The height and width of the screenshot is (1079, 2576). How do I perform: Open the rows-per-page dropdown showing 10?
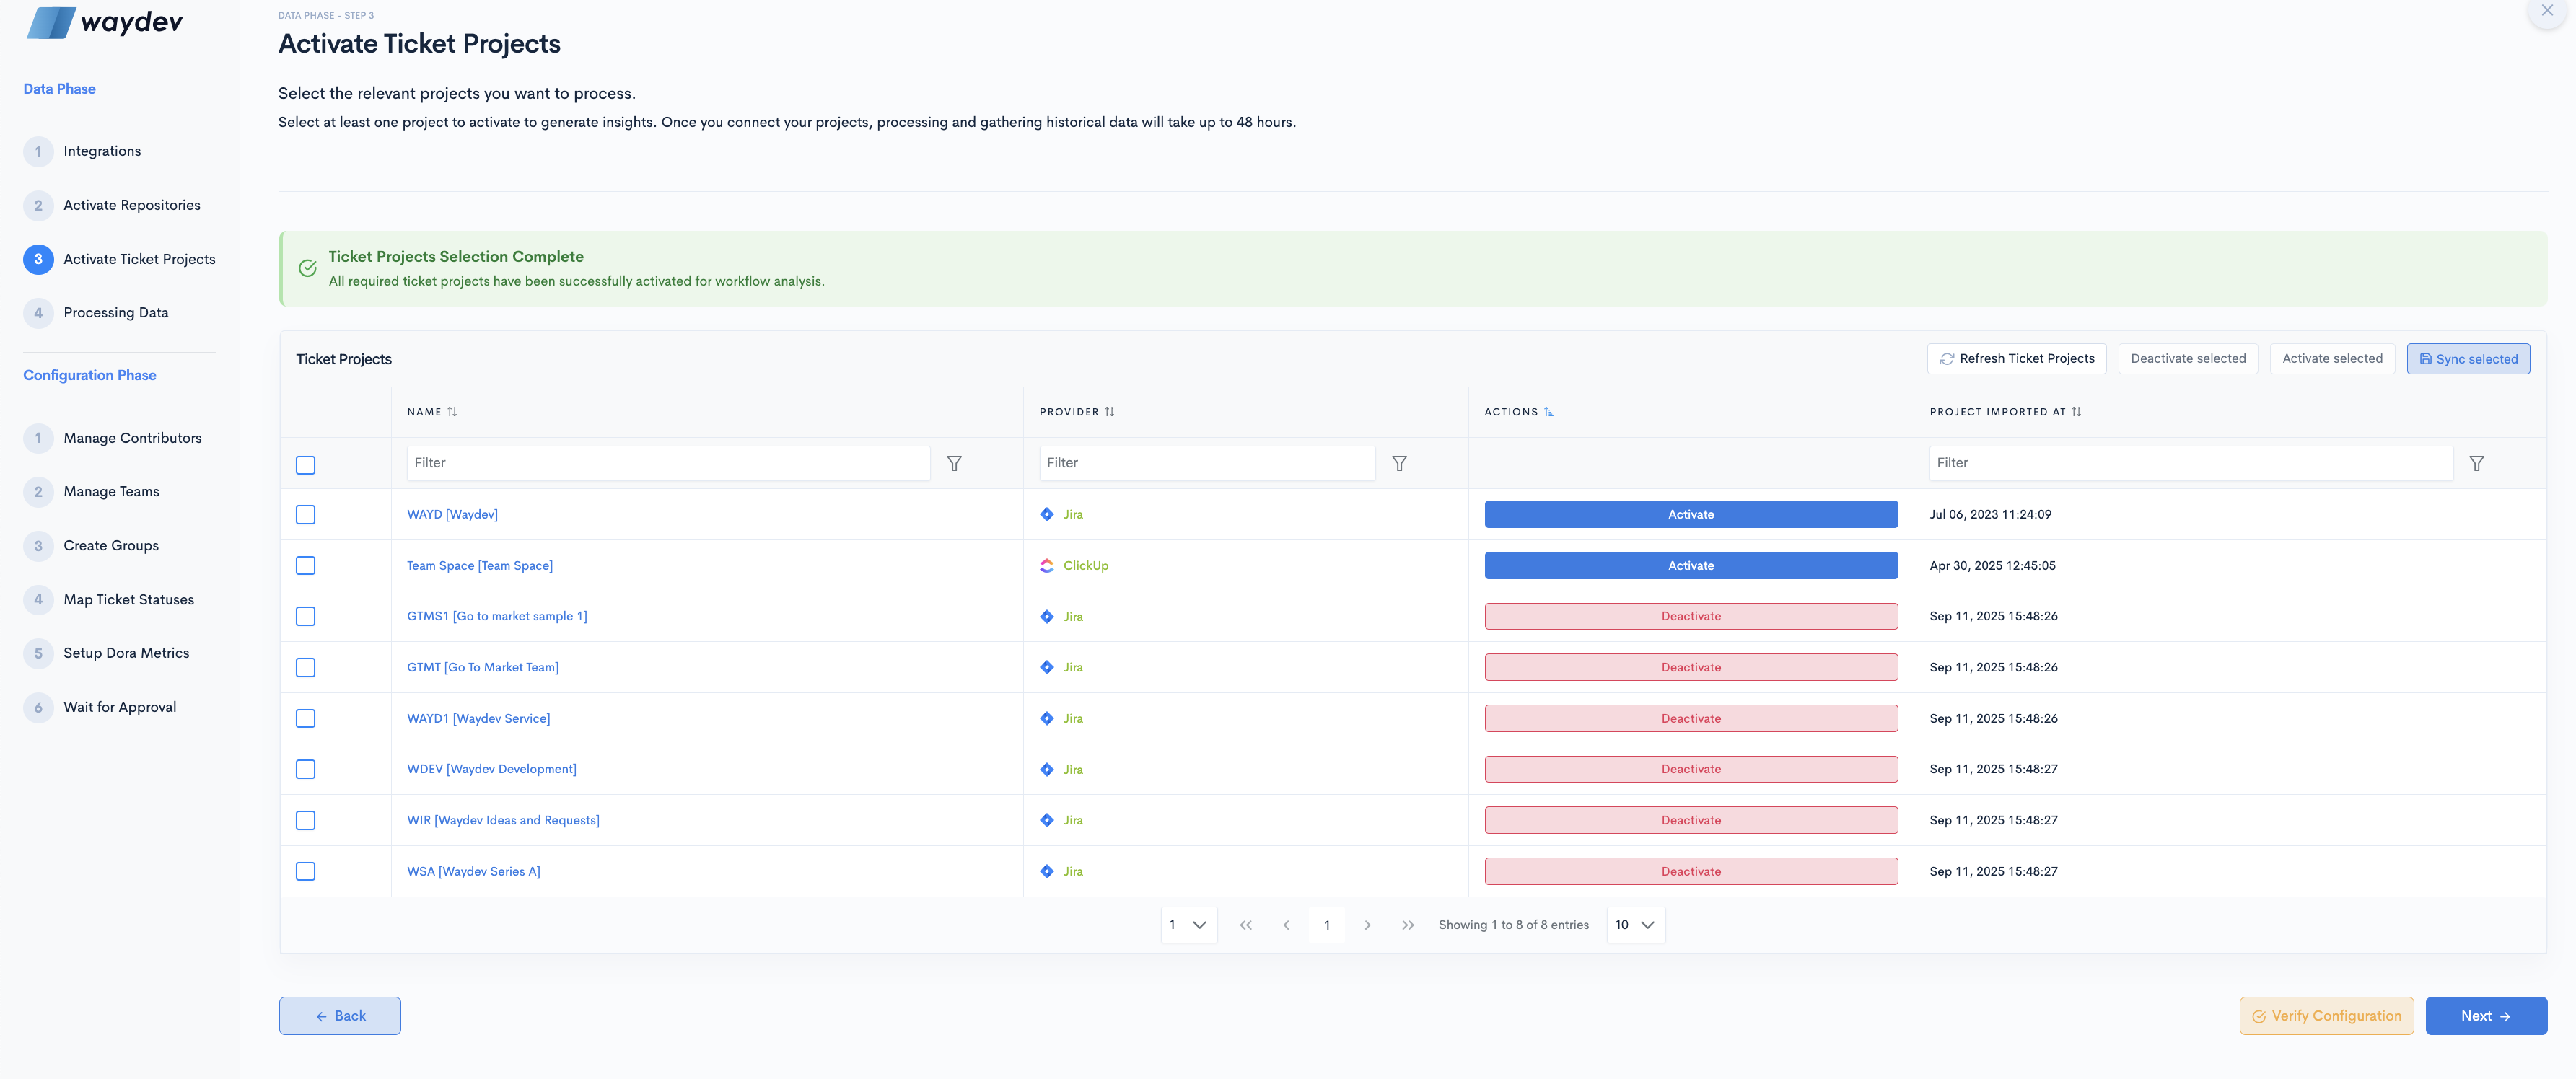[x=1634, y=925]
